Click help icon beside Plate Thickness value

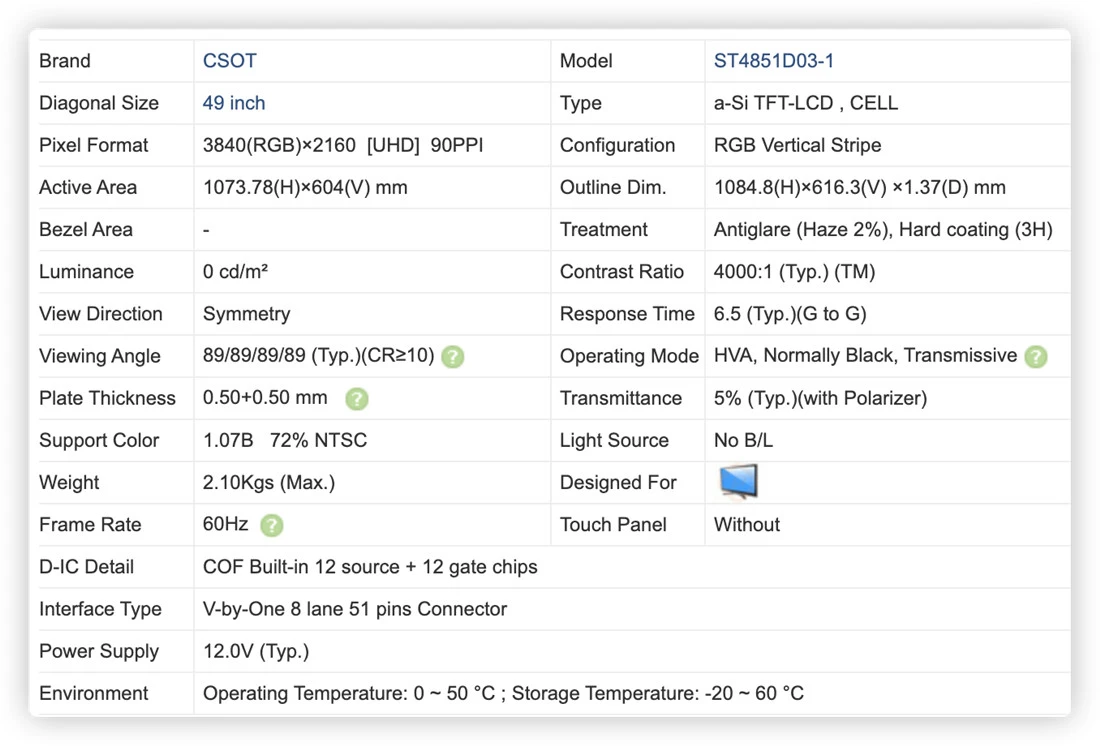356,399
